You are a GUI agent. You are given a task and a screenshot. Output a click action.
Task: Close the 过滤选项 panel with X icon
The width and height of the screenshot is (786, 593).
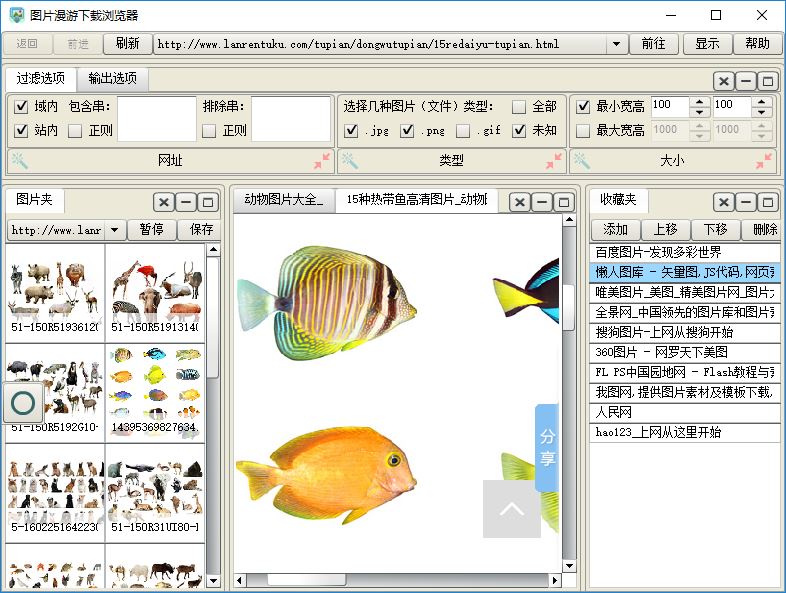724,81
